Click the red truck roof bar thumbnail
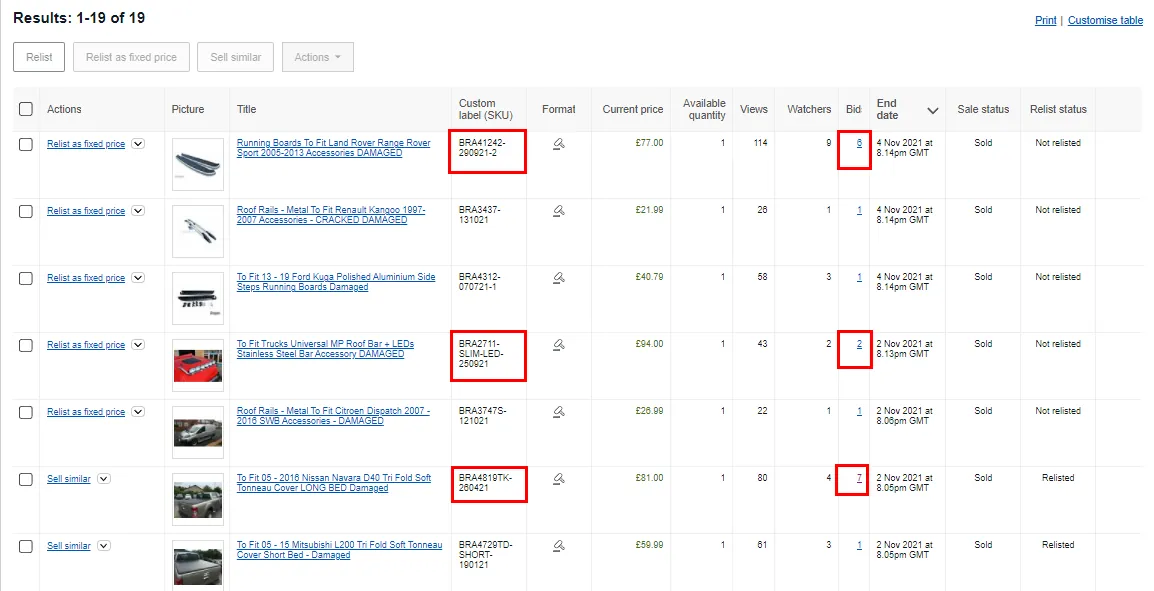Screen dimensions: 1154x591 tap(198, 366)
